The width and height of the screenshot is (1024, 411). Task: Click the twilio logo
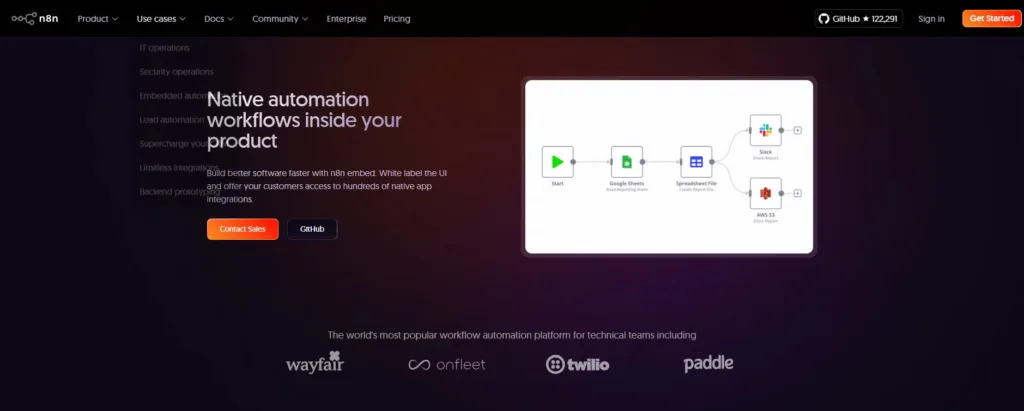click(577, 365)
